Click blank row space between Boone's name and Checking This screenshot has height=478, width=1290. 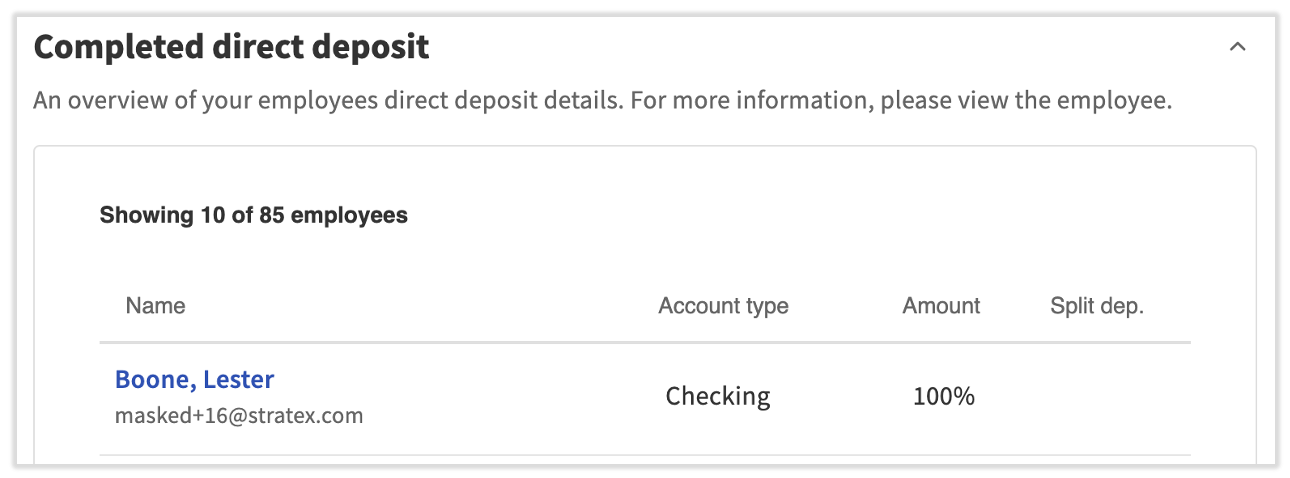[x=500, y=397]
